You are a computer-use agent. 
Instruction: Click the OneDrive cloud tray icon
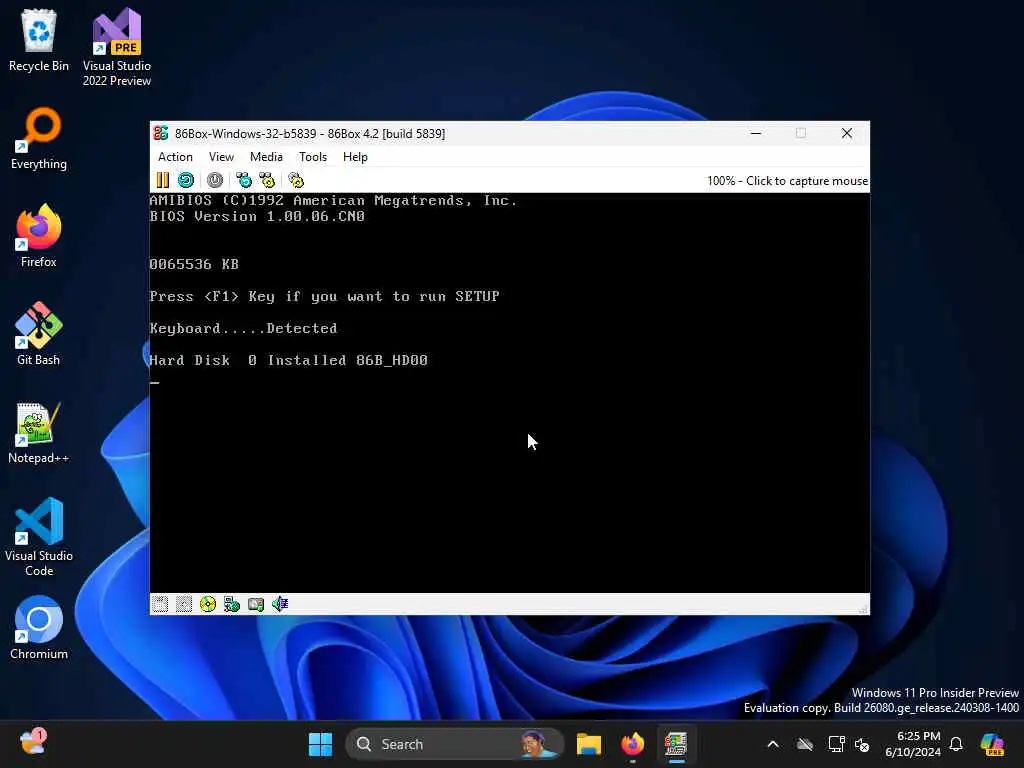pos(805,744)
